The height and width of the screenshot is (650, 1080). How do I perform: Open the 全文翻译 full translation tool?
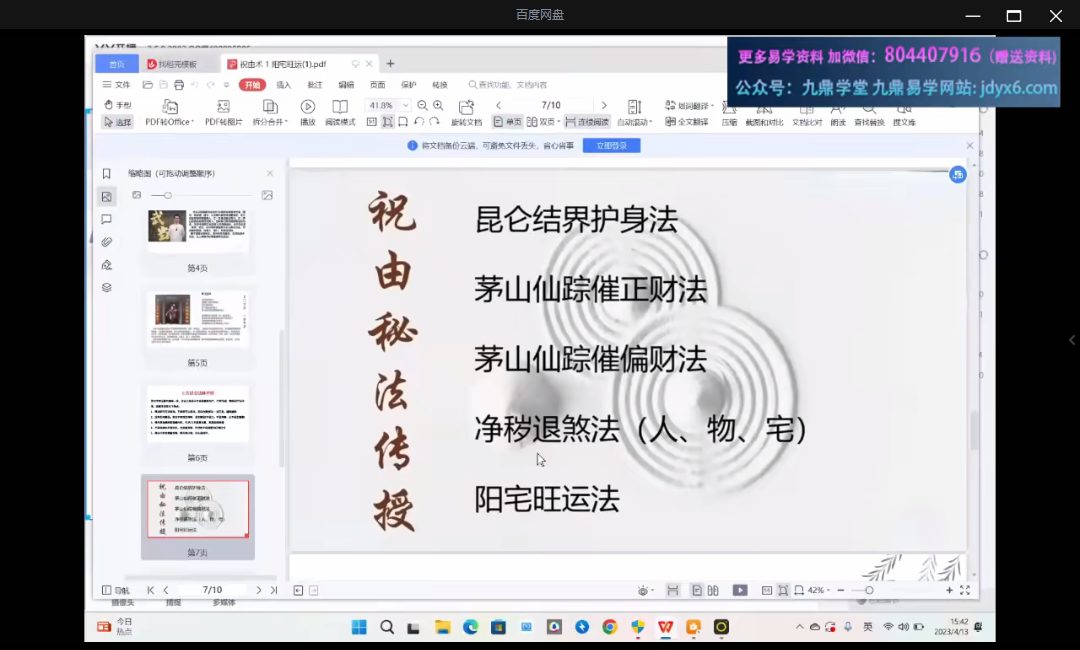pos(687,122)
